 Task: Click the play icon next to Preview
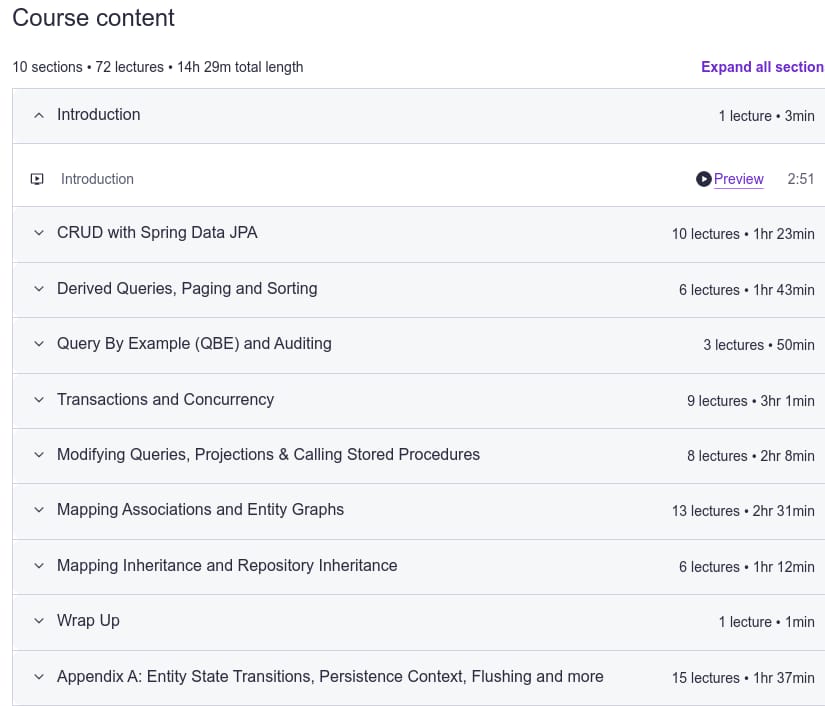(x=703, y=179)
